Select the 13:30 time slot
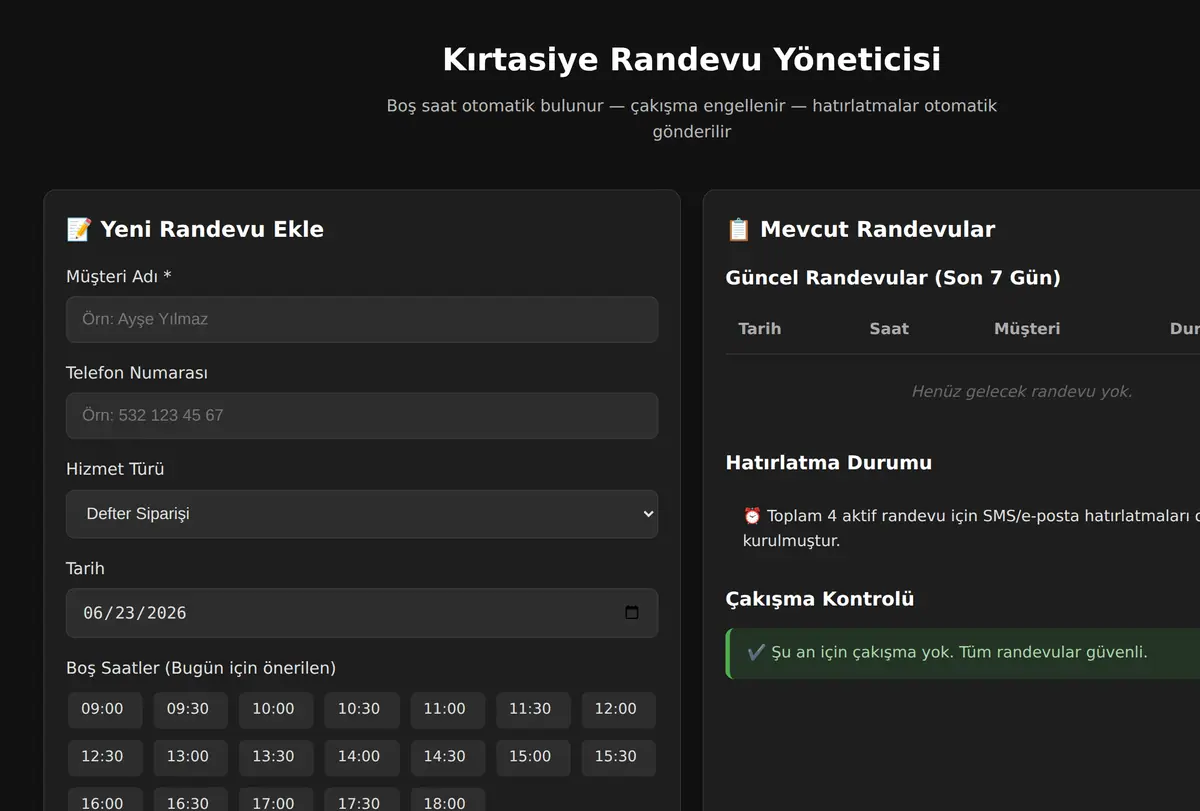This screenshot has width=1200, height=811. tap(276, 758)
